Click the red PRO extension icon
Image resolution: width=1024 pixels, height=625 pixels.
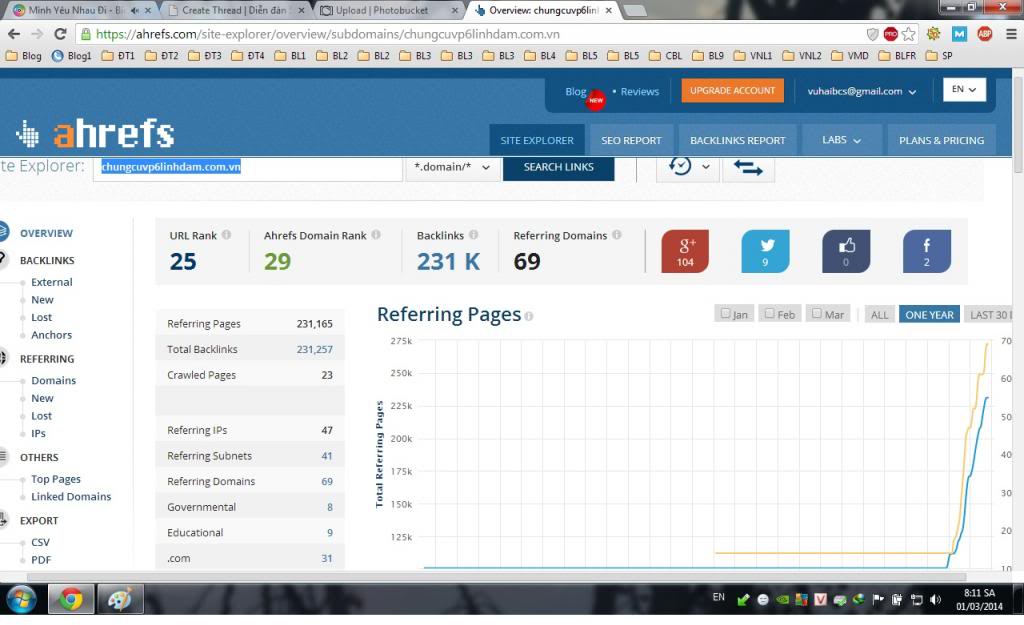pos(890,34)
